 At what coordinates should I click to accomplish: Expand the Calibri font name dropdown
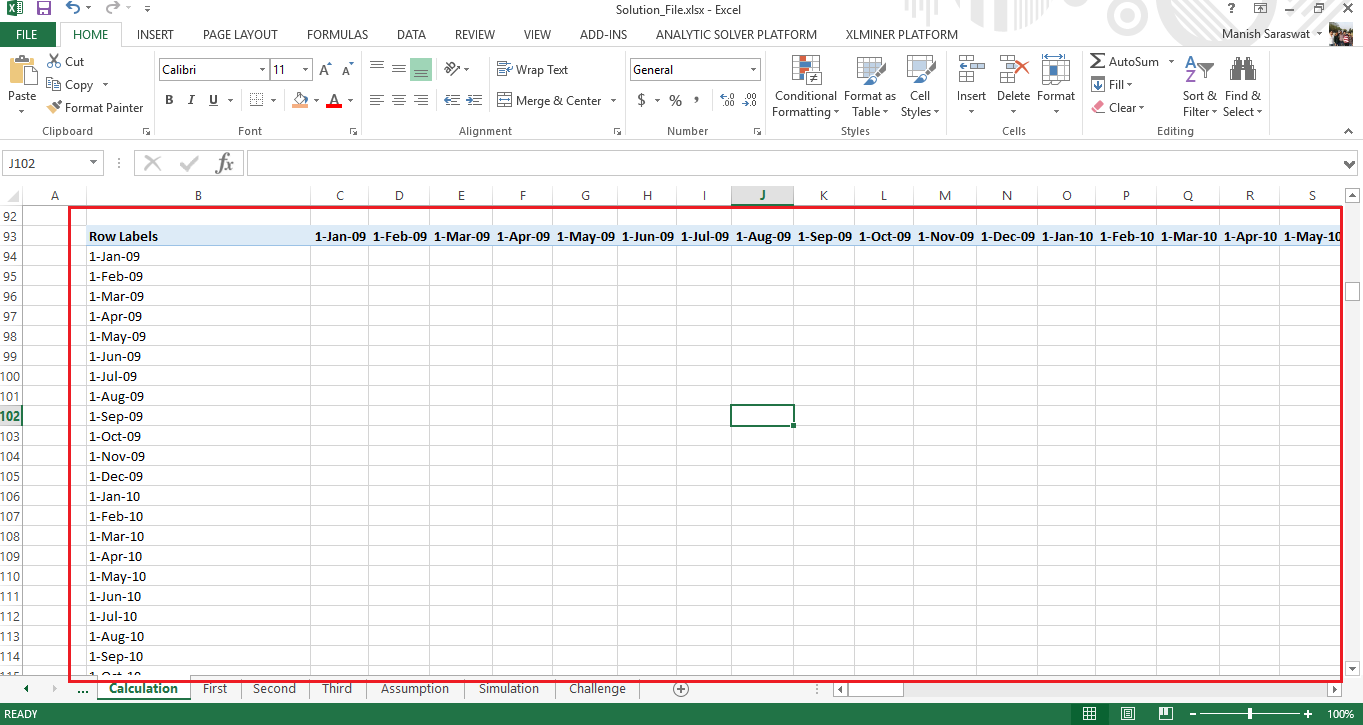click(262, 70)
